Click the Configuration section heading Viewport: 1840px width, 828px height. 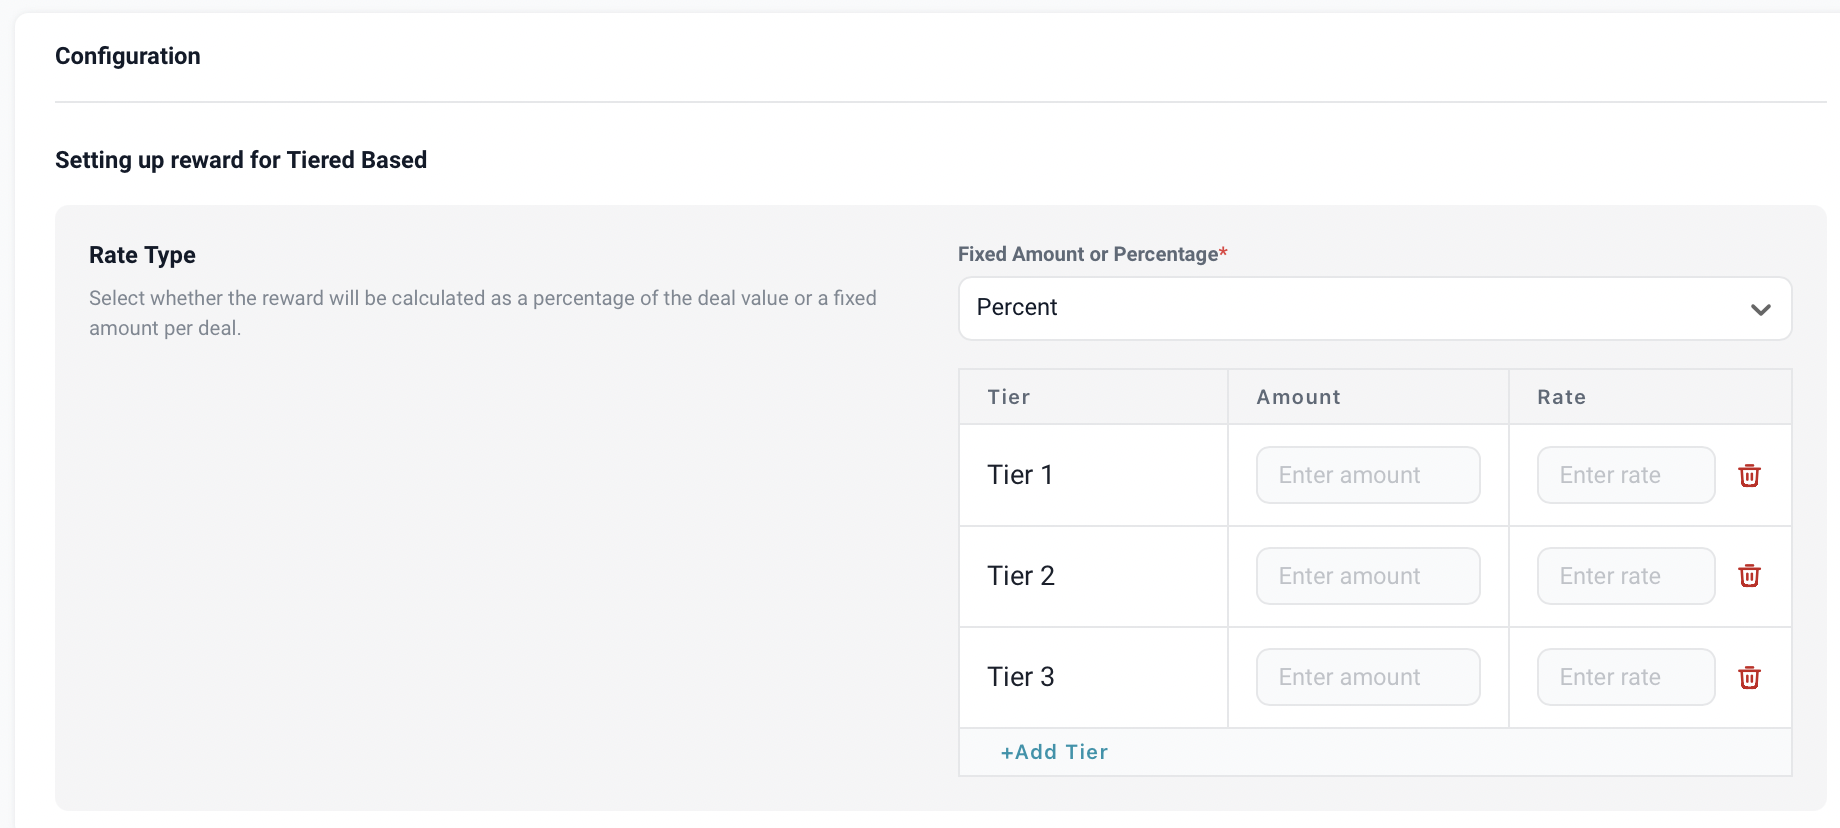point(128,56)
